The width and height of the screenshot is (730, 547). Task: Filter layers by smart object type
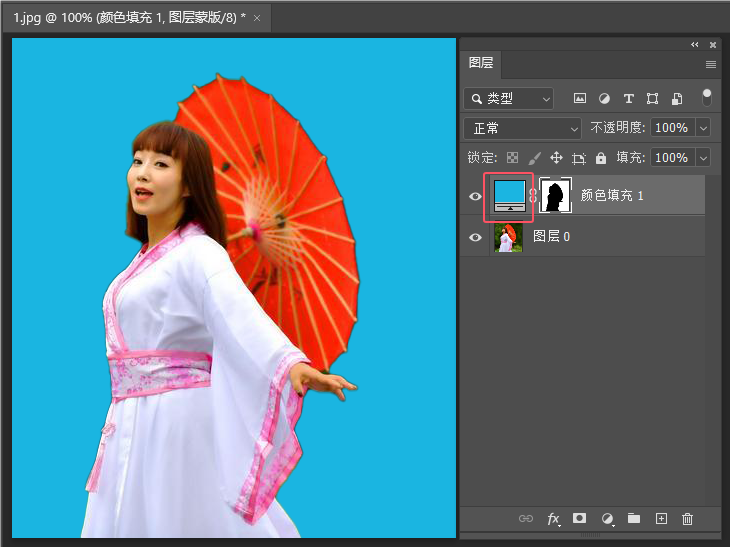click(676, 98)
